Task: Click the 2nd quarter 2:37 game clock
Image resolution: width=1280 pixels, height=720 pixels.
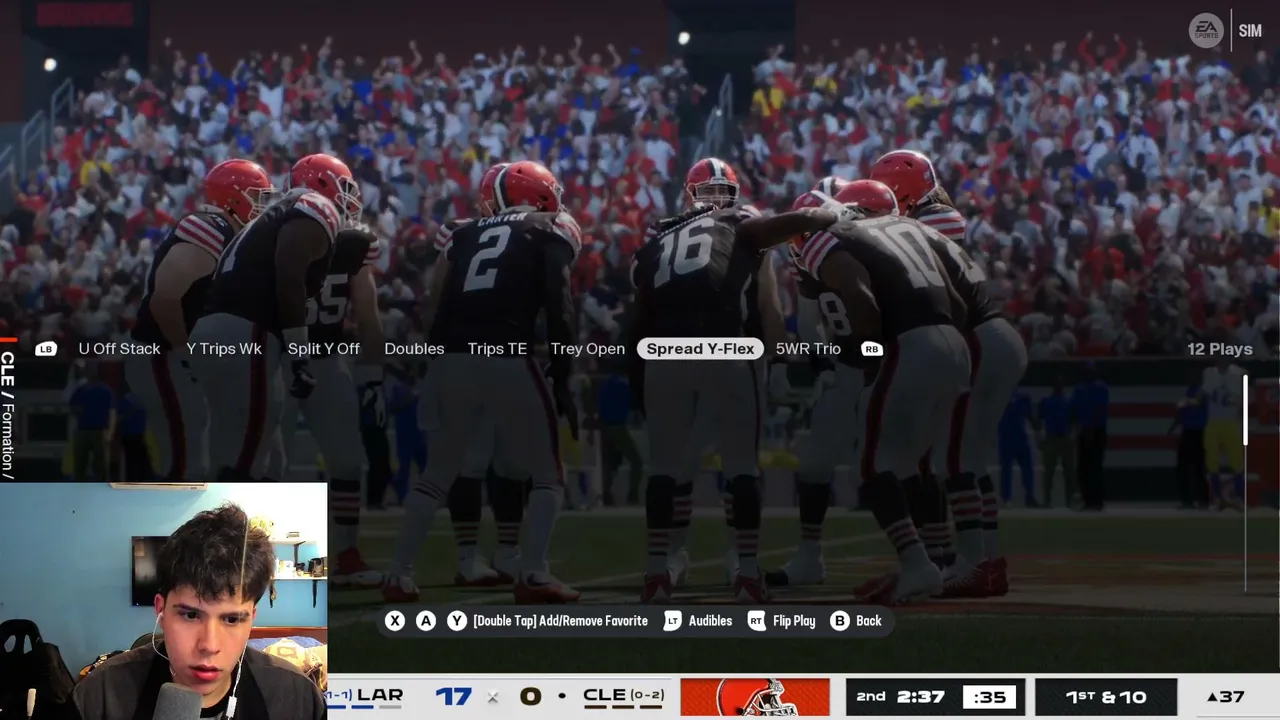Action: pyautogui.click(x=900, y=697)
